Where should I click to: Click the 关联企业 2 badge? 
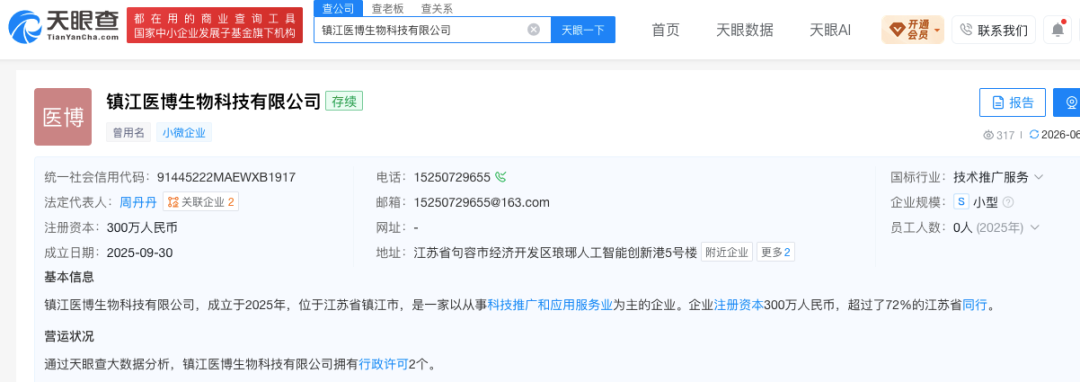(201, 202)
